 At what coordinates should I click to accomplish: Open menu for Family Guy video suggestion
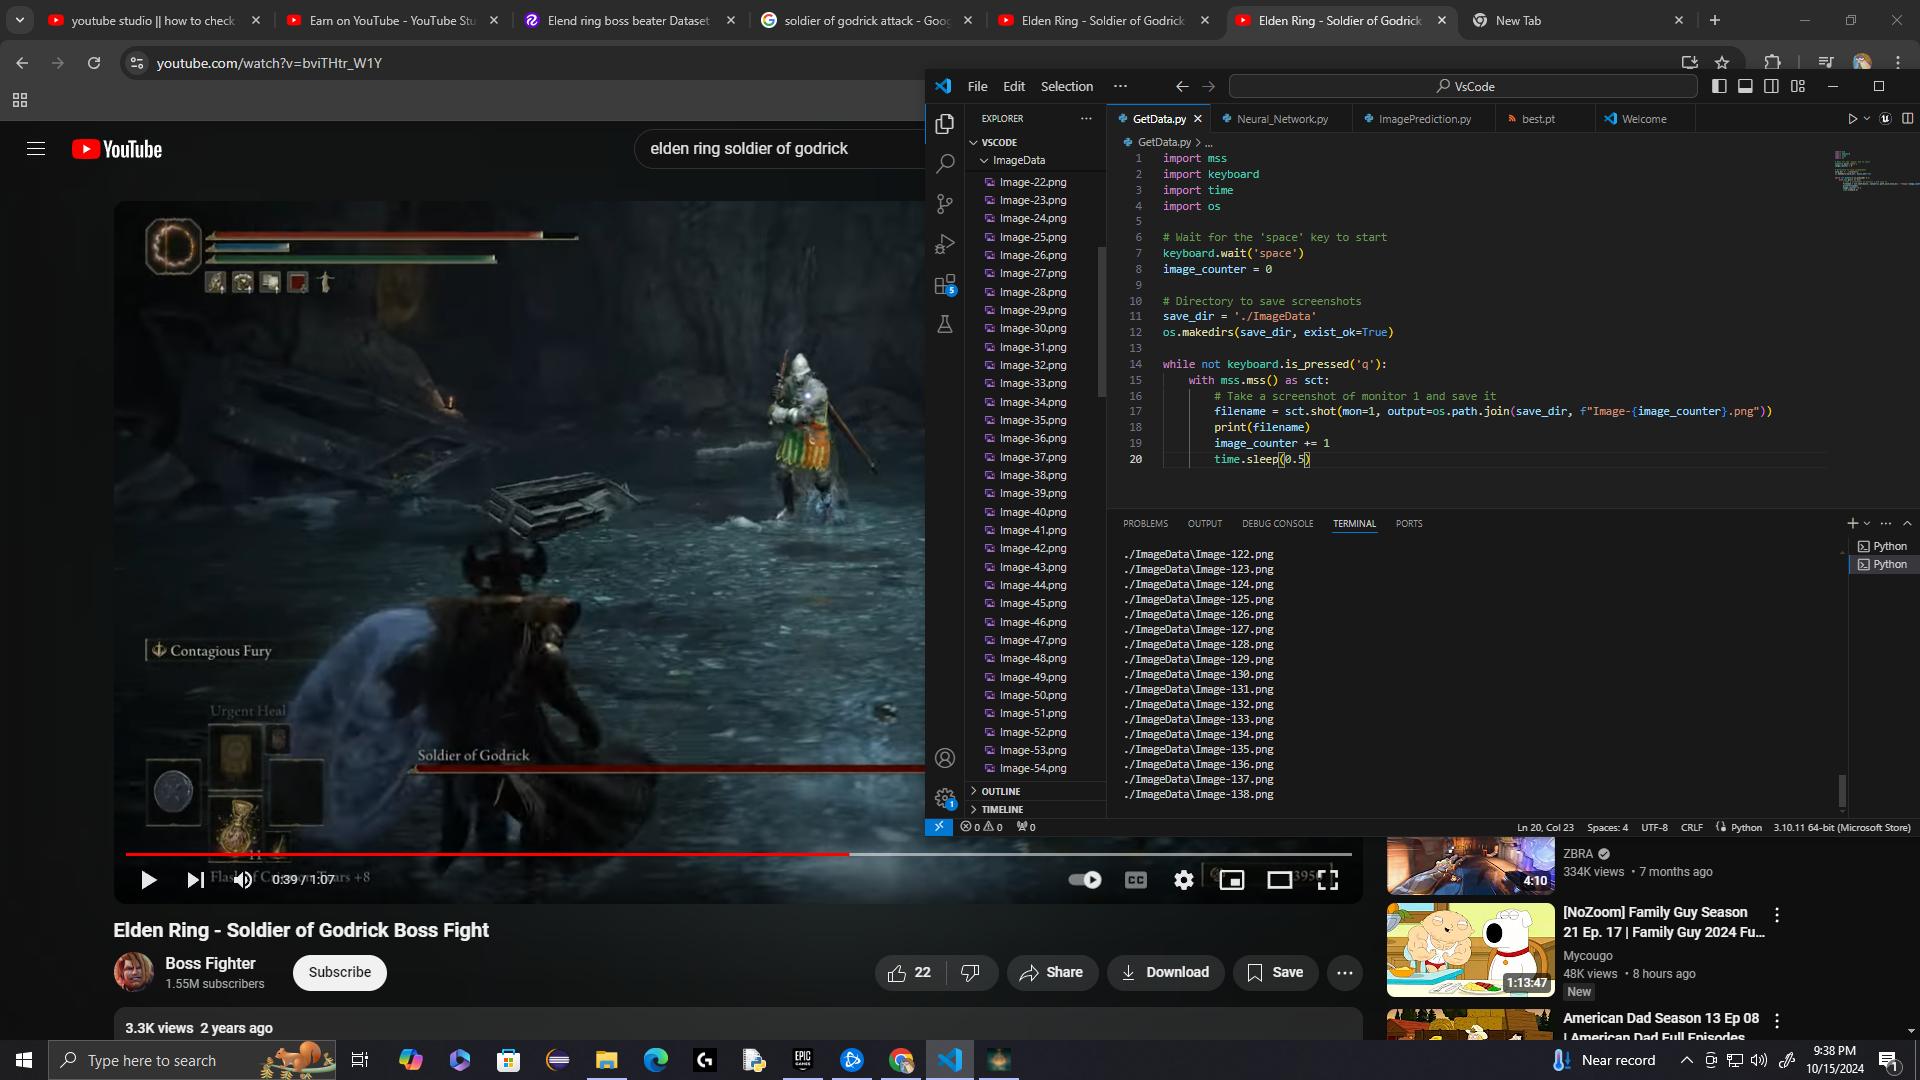point(1777,915)
